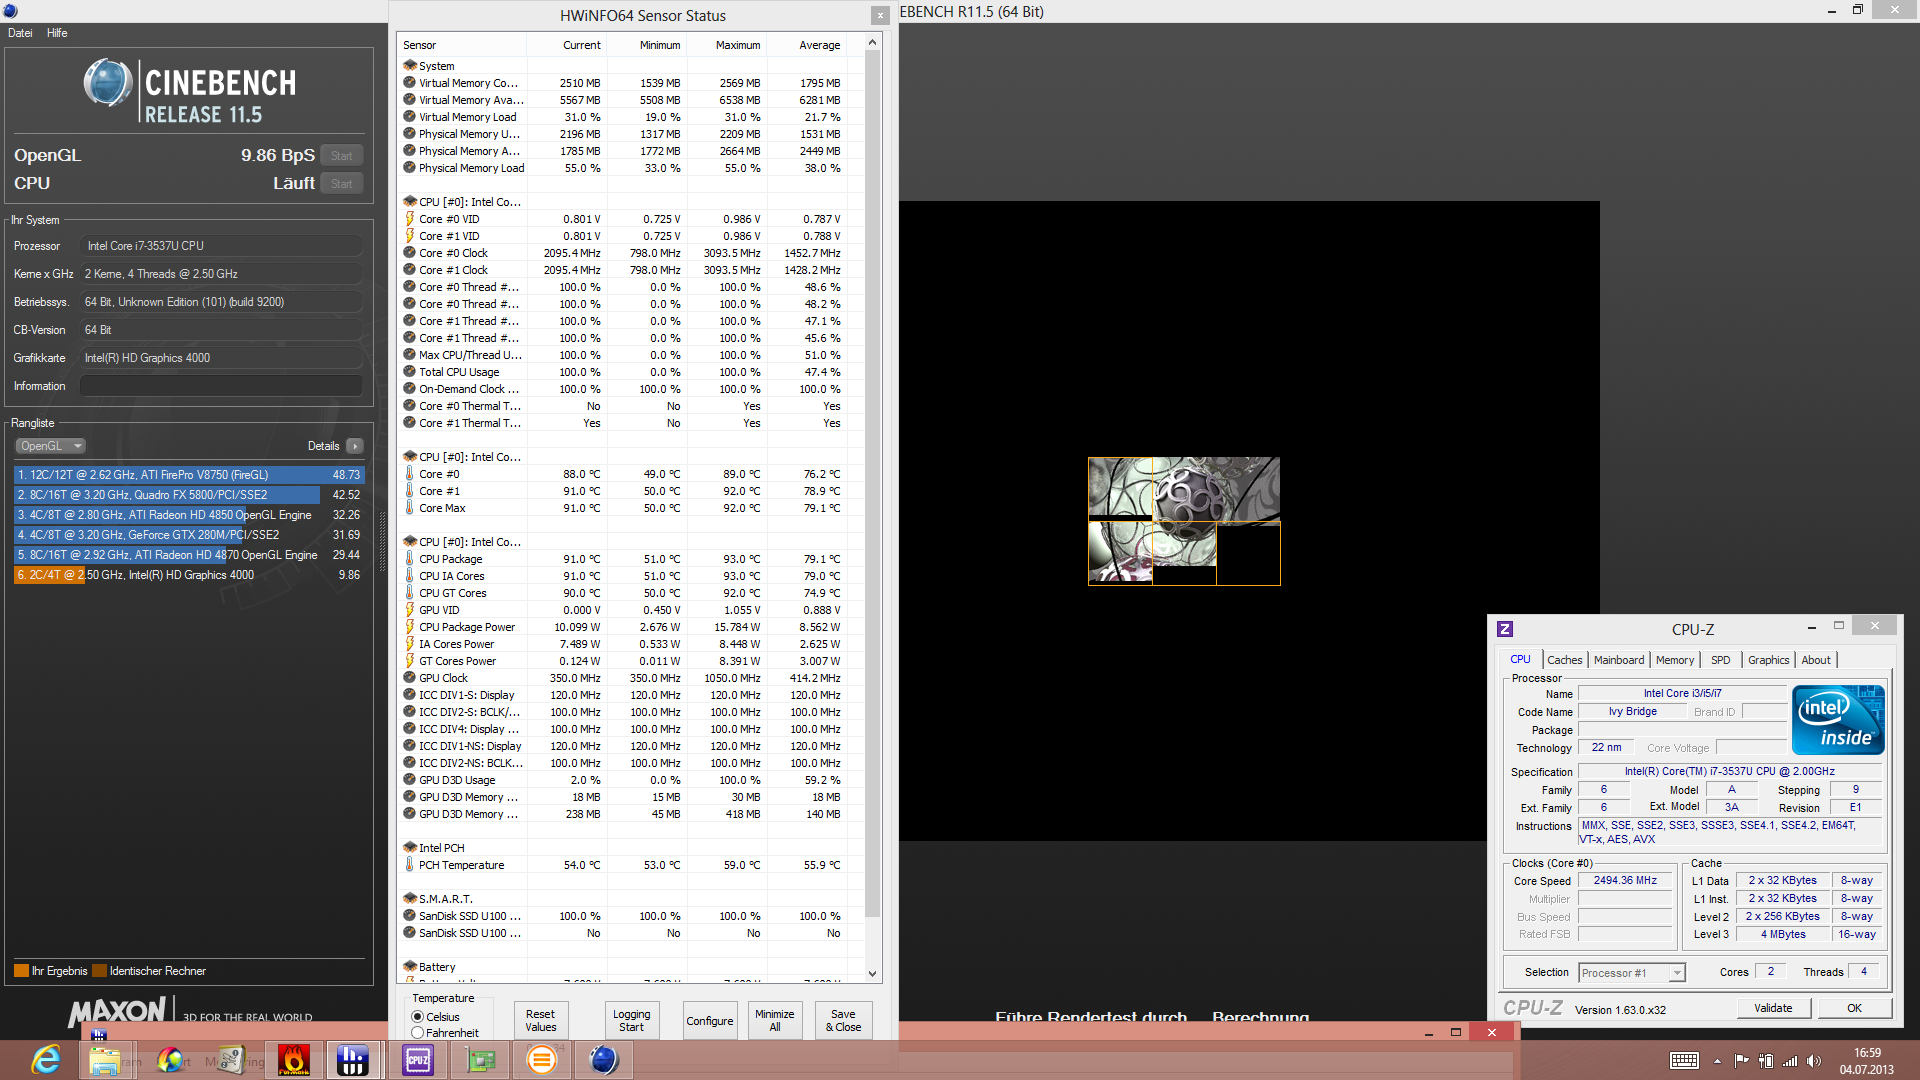The width and height of the screenshot is (1920, 1080).
Task: Open the Datei menu
Action: (20, 33)
